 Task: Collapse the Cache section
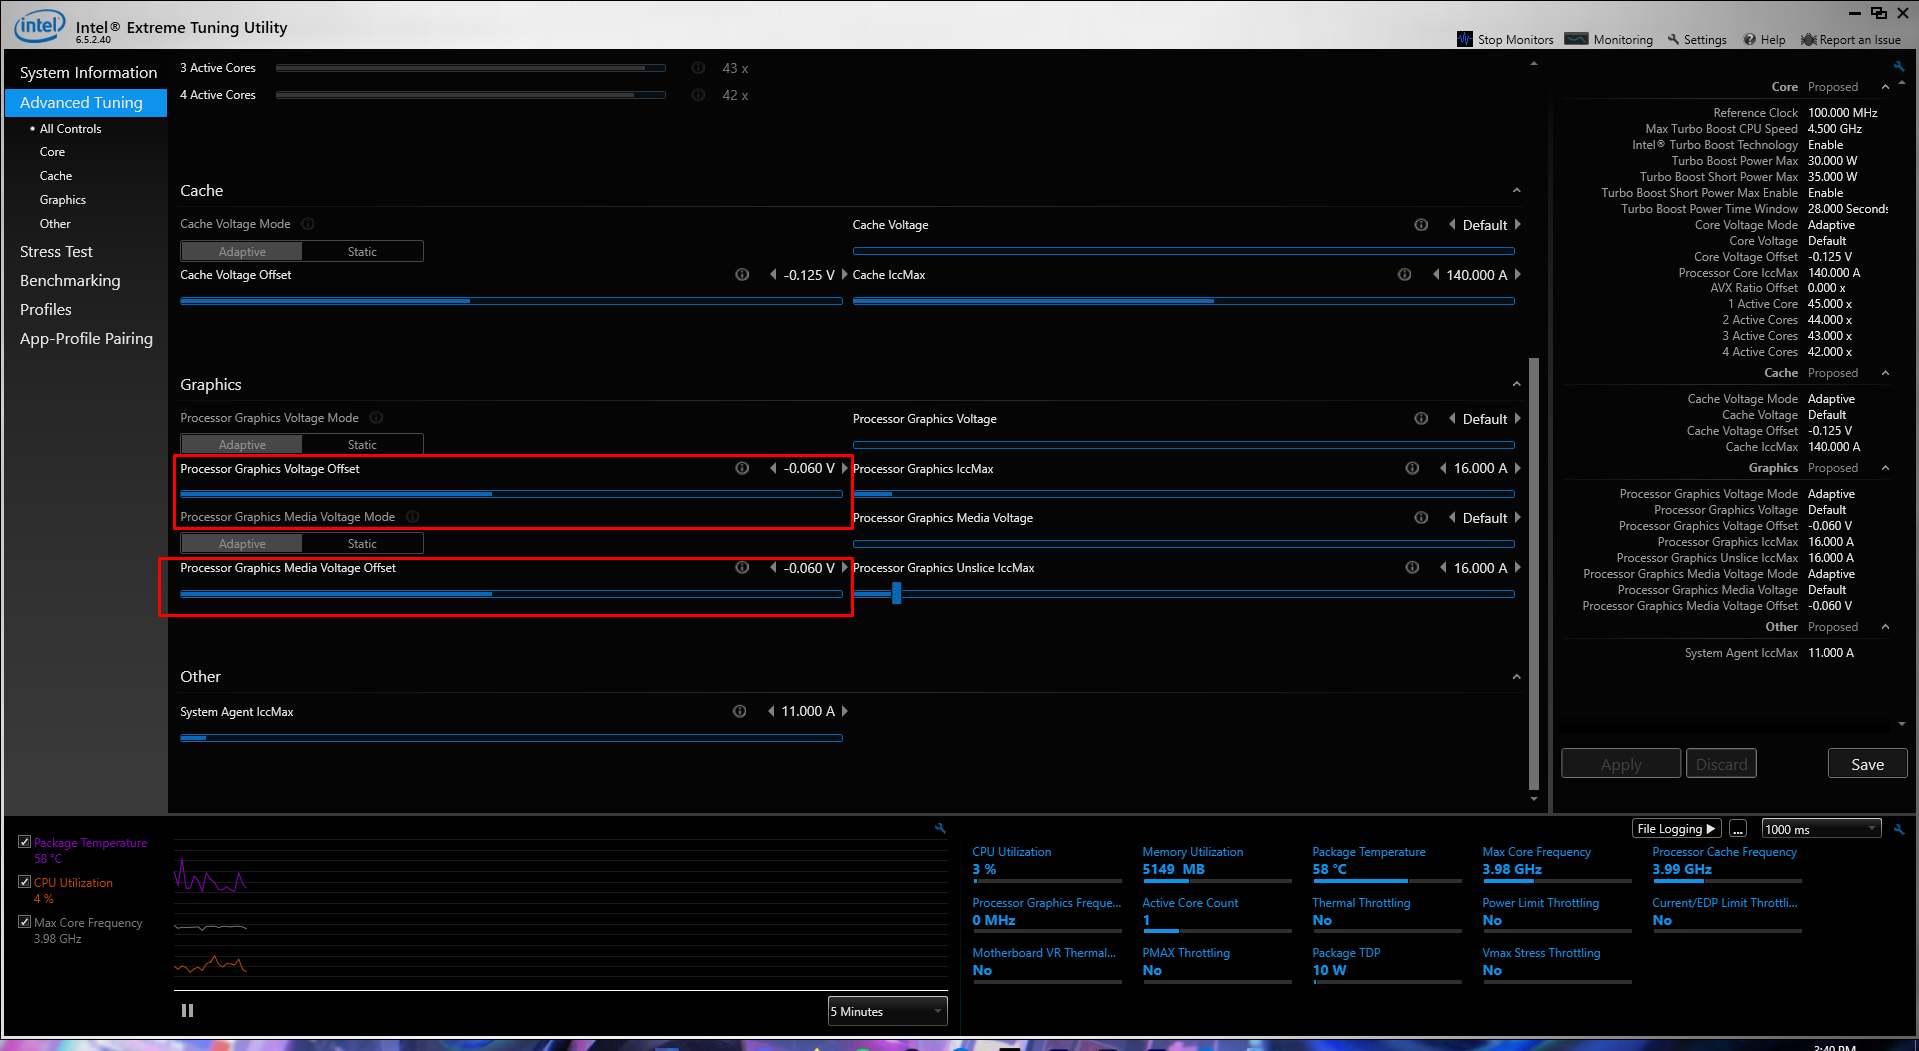[1516, 191]
